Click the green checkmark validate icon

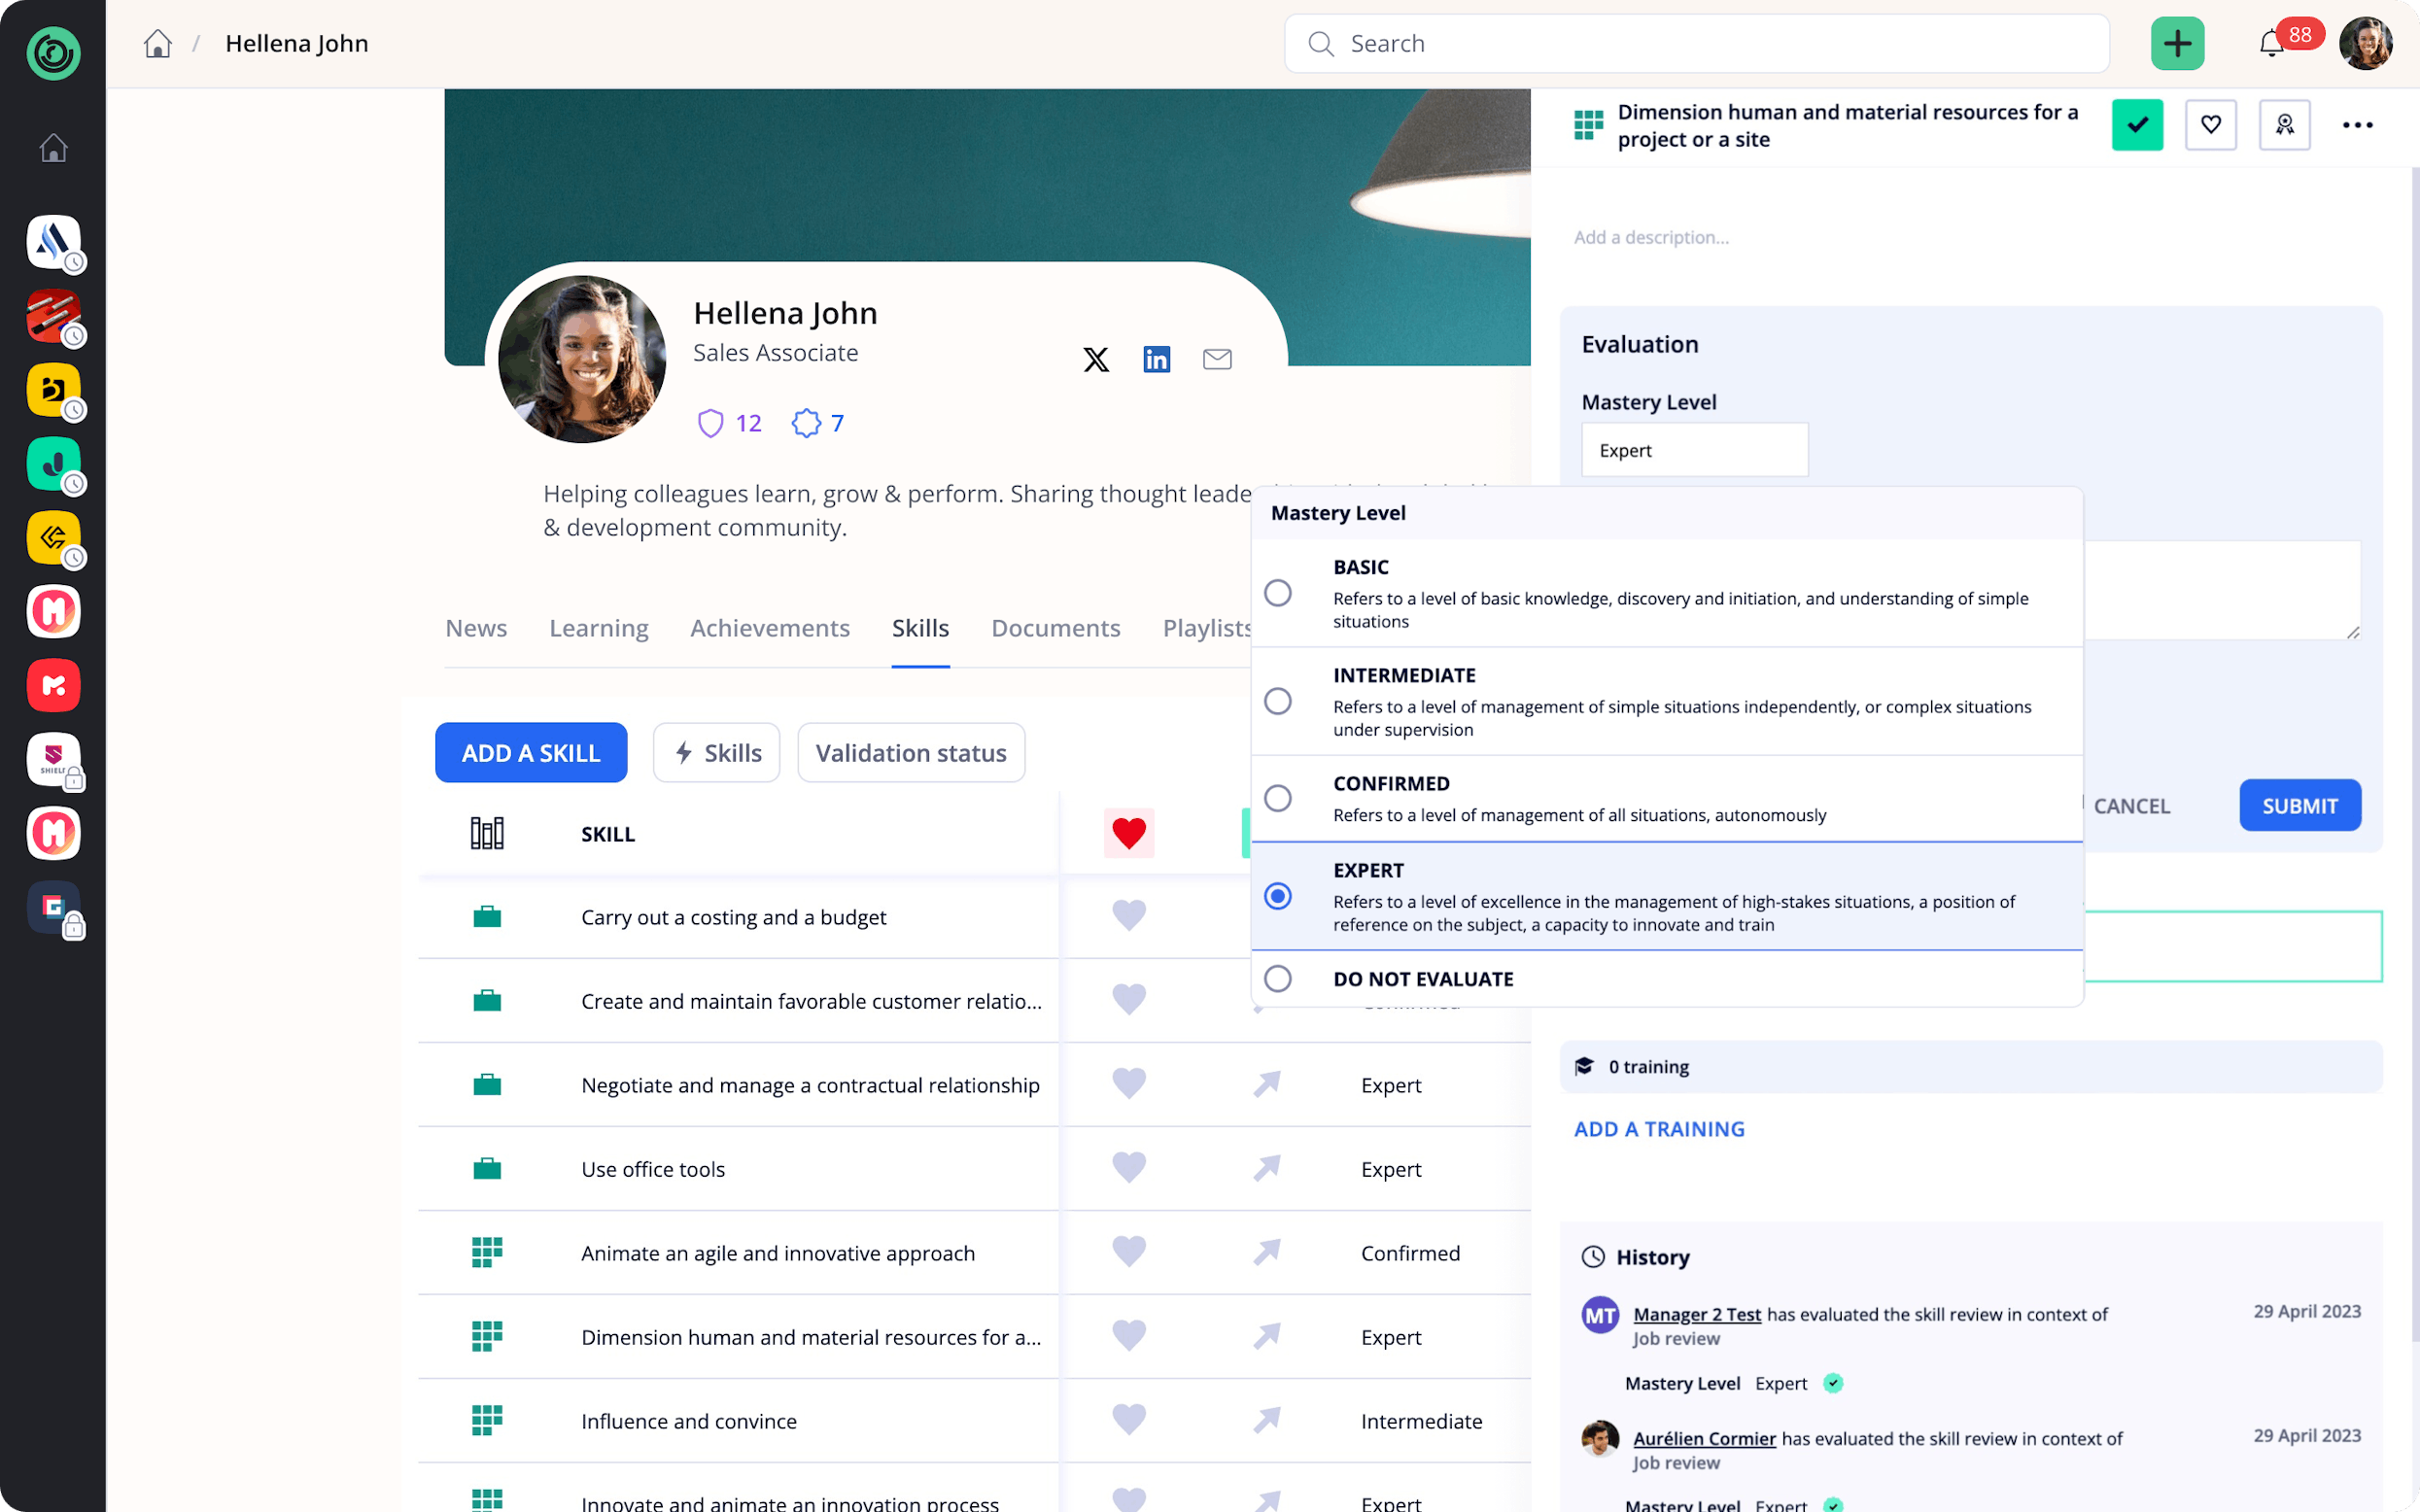2137,125
